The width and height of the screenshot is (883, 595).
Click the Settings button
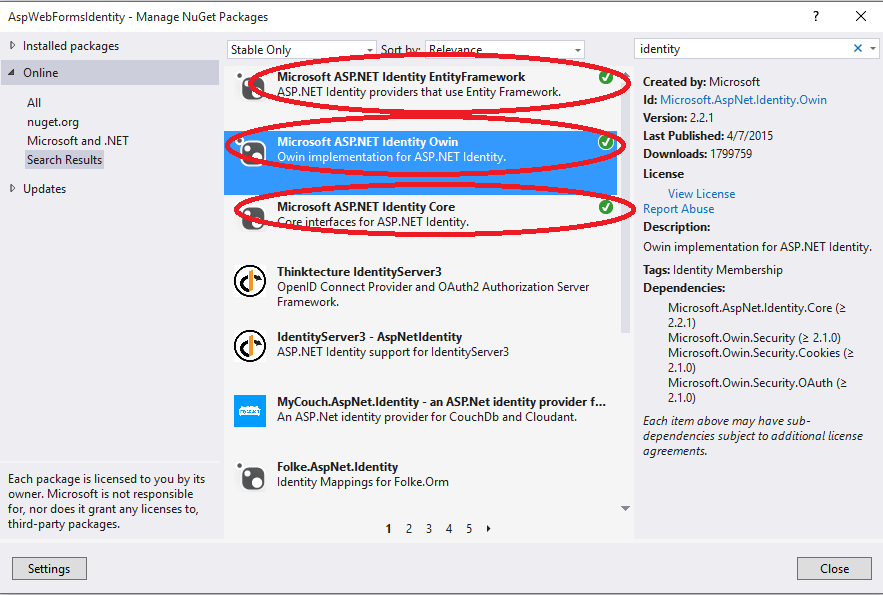click(50, 569)
